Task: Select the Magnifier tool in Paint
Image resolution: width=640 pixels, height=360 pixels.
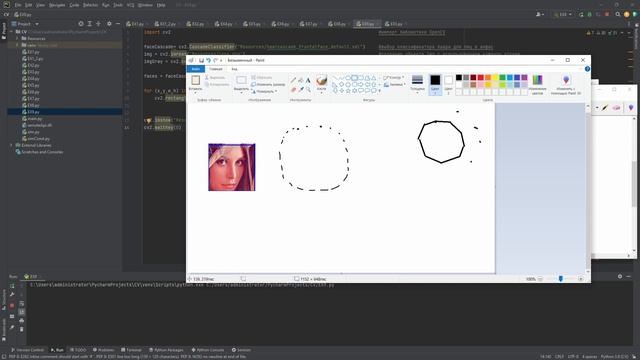Action: tap(308, 89)
